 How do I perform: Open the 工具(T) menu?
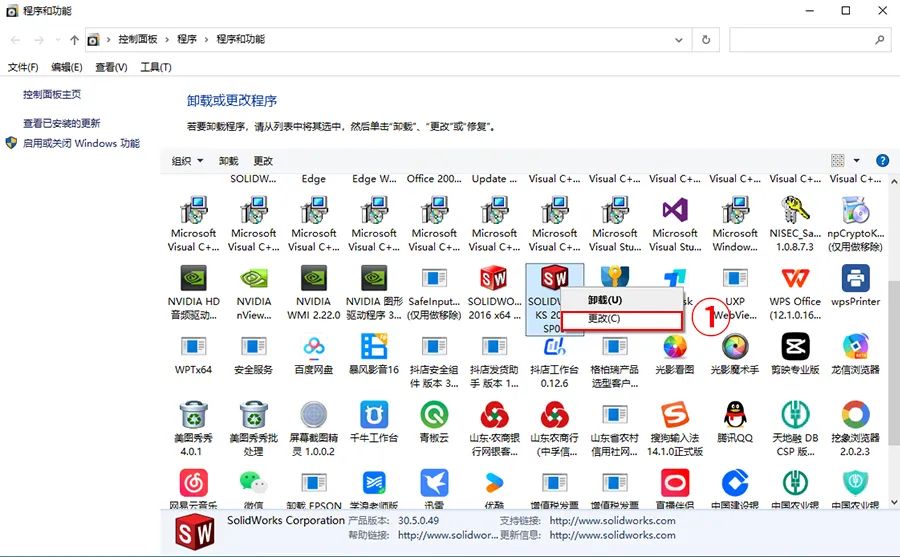pyautogui.click(x=156, y=67)
